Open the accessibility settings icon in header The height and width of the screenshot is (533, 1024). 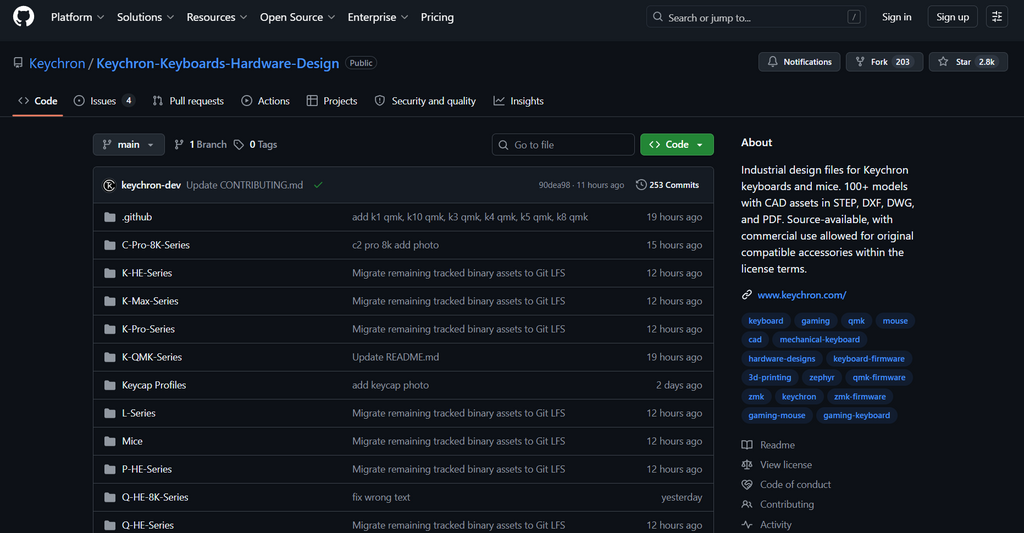996,17
